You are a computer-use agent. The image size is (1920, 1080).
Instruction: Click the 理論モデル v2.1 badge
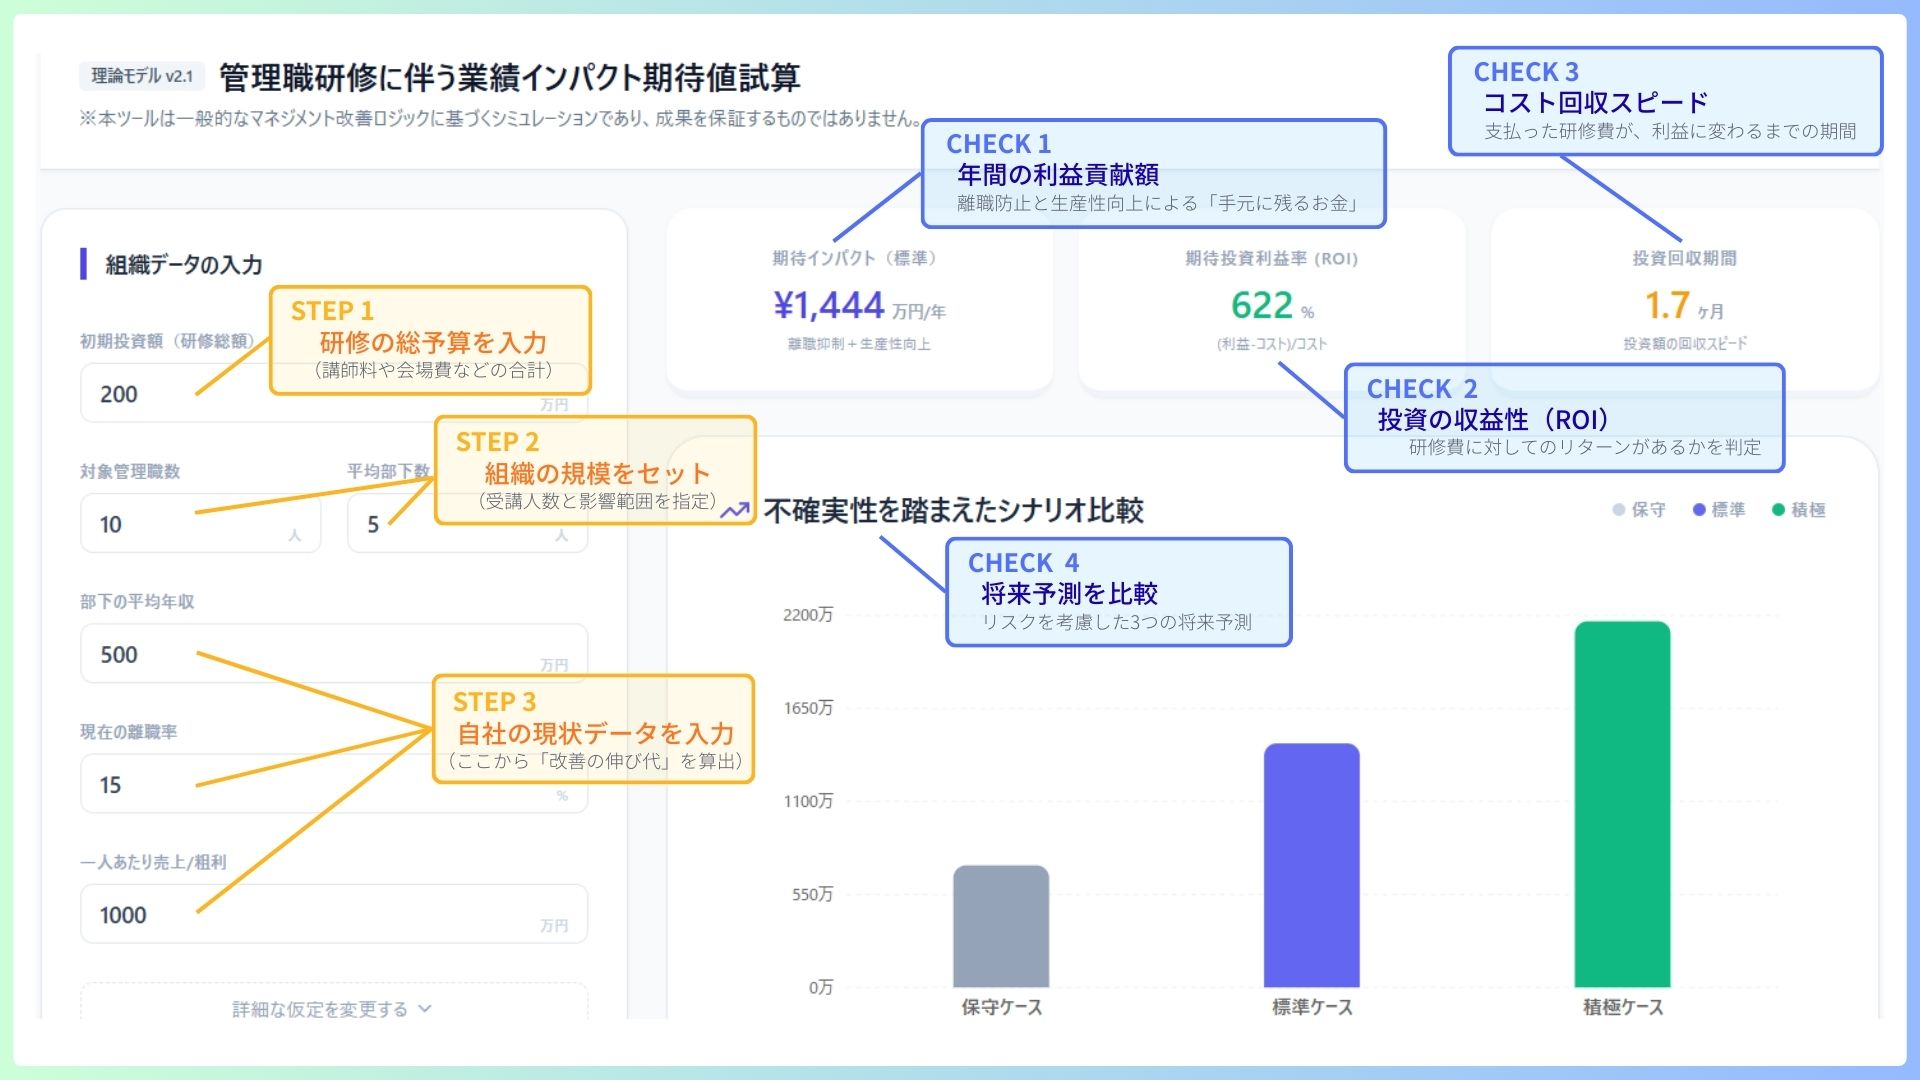tap(142, 76)
